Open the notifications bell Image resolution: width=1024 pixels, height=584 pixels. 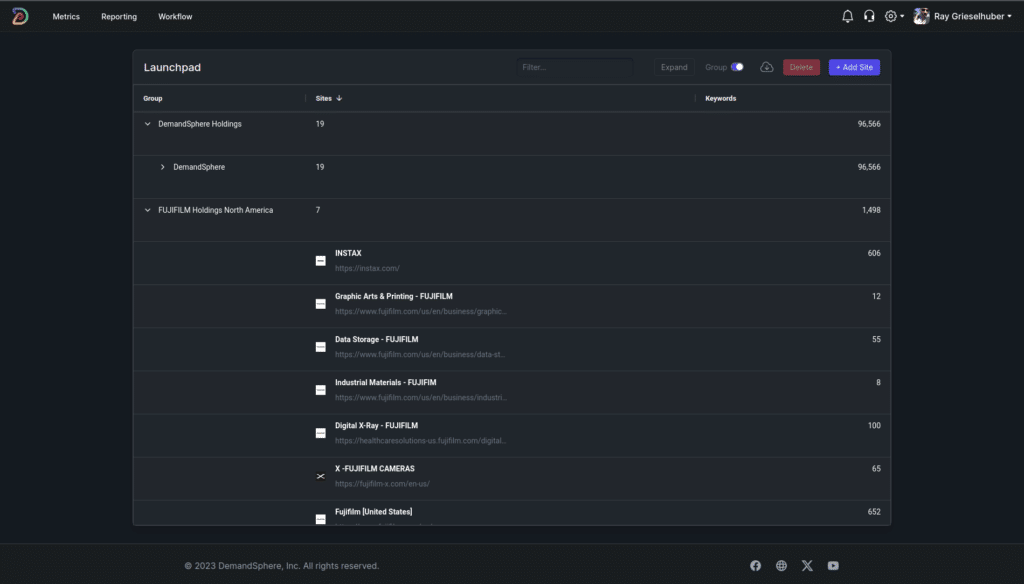(847, 16)
